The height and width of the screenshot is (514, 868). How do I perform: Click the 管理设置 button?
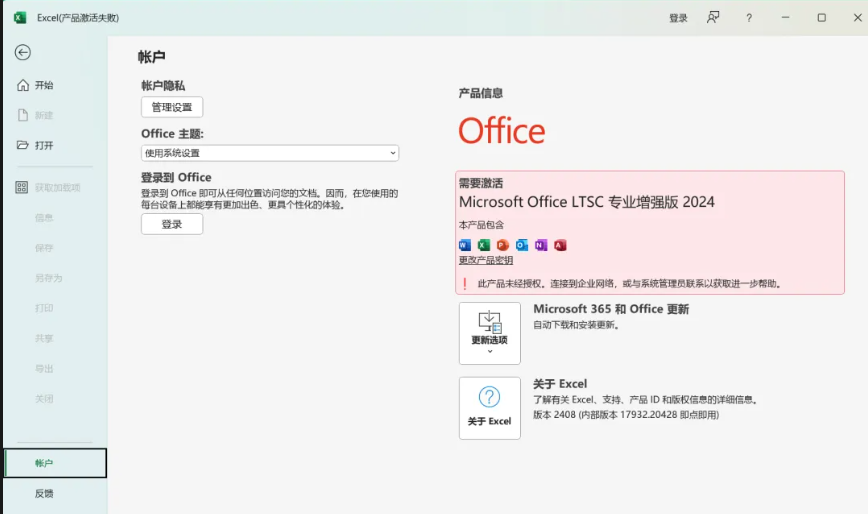pos(172,107)
